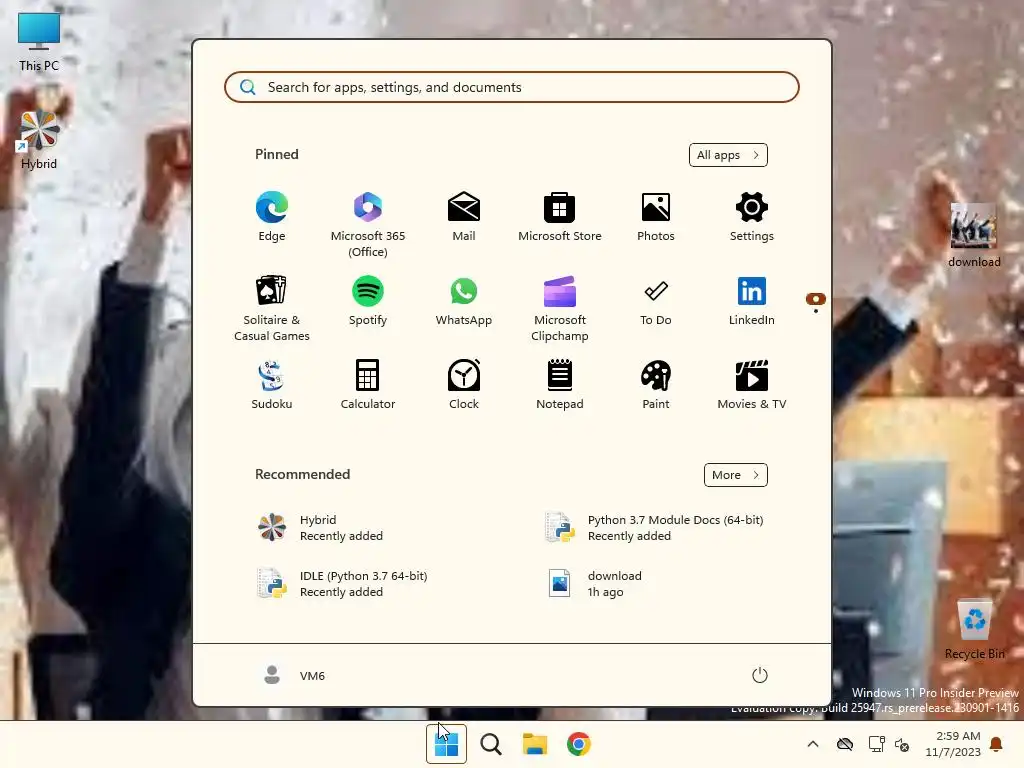Open taskbar Search
1024x768 pixels.
(490, 744)
